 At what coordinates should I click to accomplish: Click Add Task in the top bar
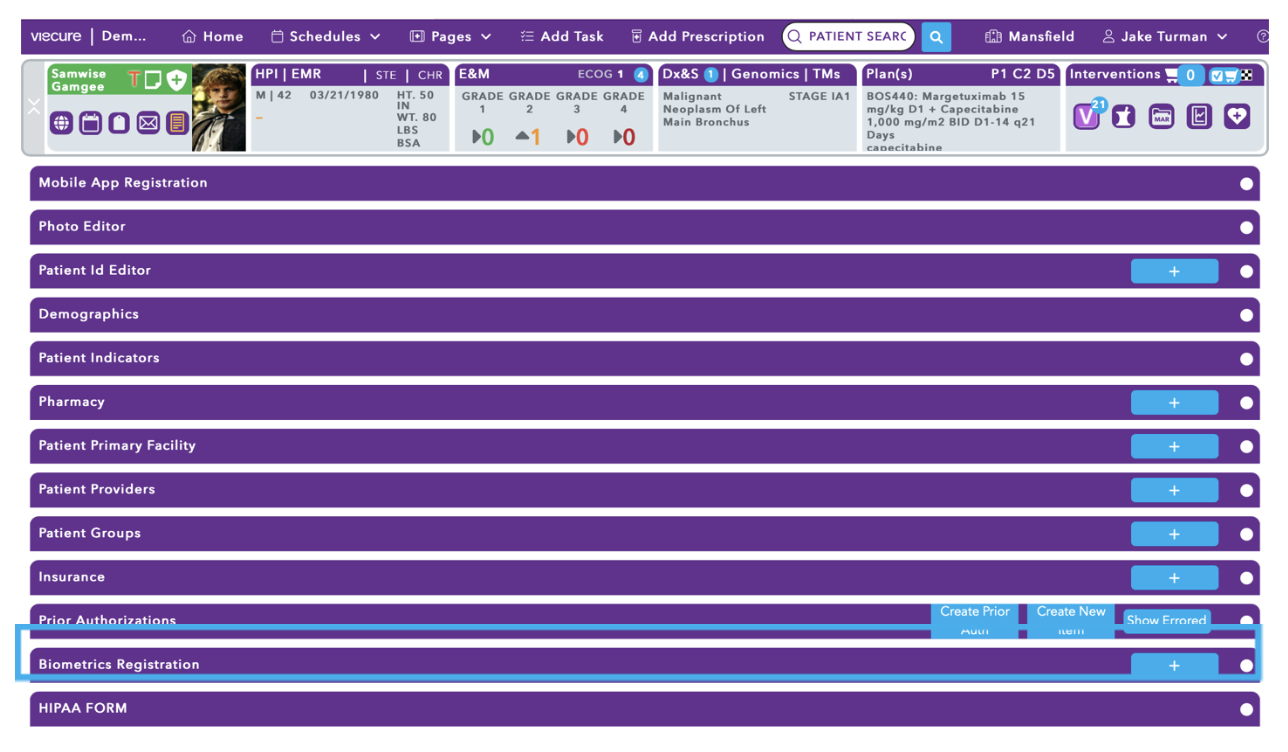pyautogui.click(x=562, y=36)
